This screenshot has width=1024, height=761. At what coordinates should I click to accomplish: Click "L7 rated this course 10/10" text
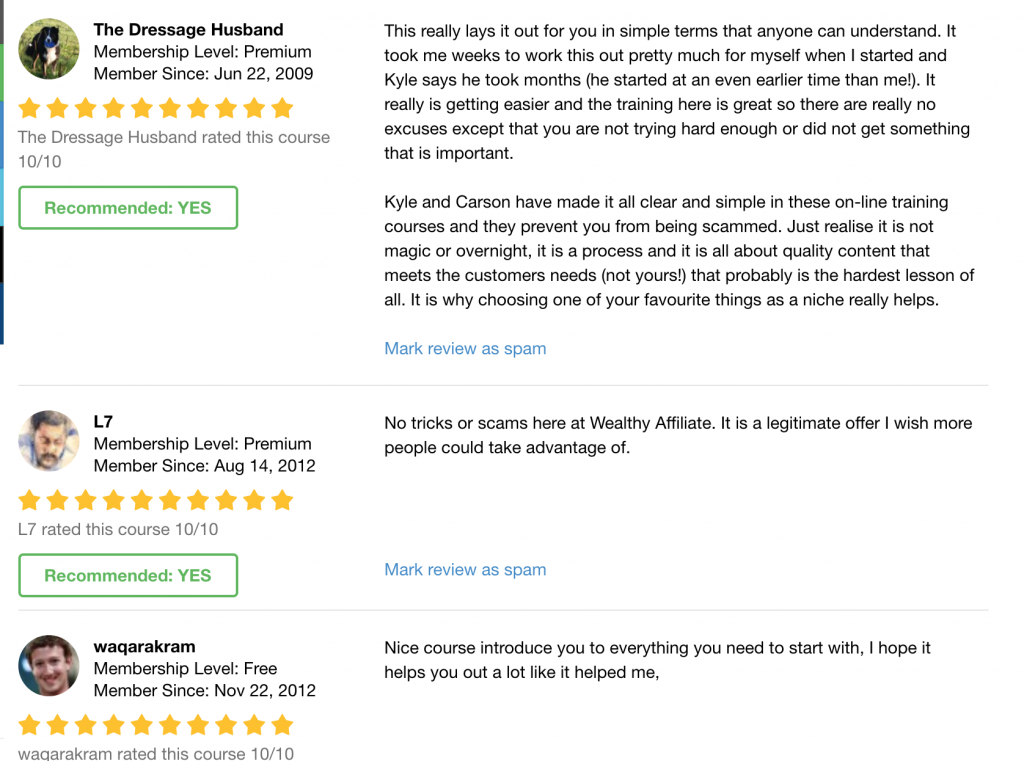118,529
